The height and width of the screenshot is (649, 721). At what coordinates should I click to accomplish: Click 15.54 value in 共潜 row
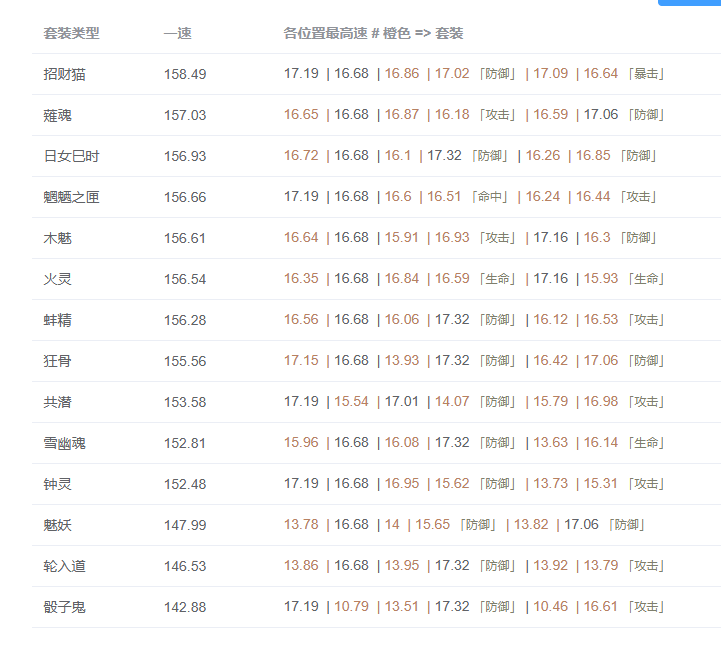coord(351,401)
